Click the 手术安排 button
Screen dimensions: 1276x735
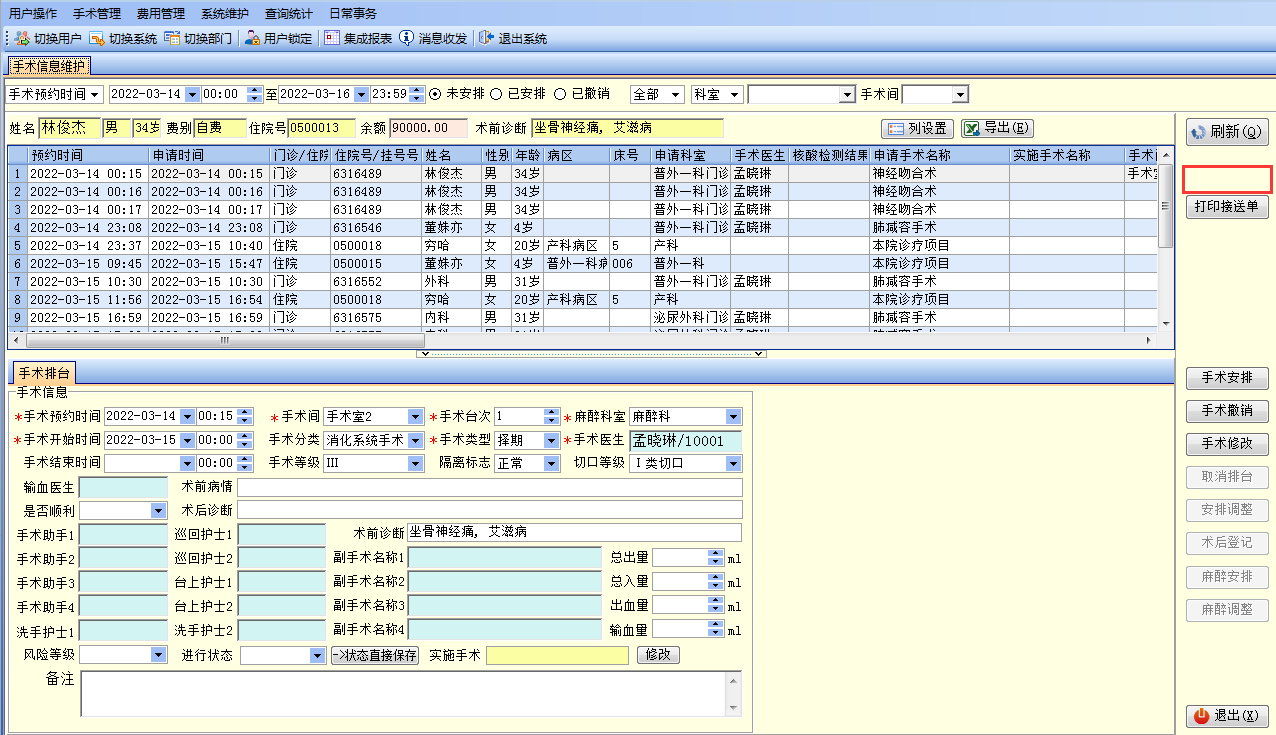1226,379
